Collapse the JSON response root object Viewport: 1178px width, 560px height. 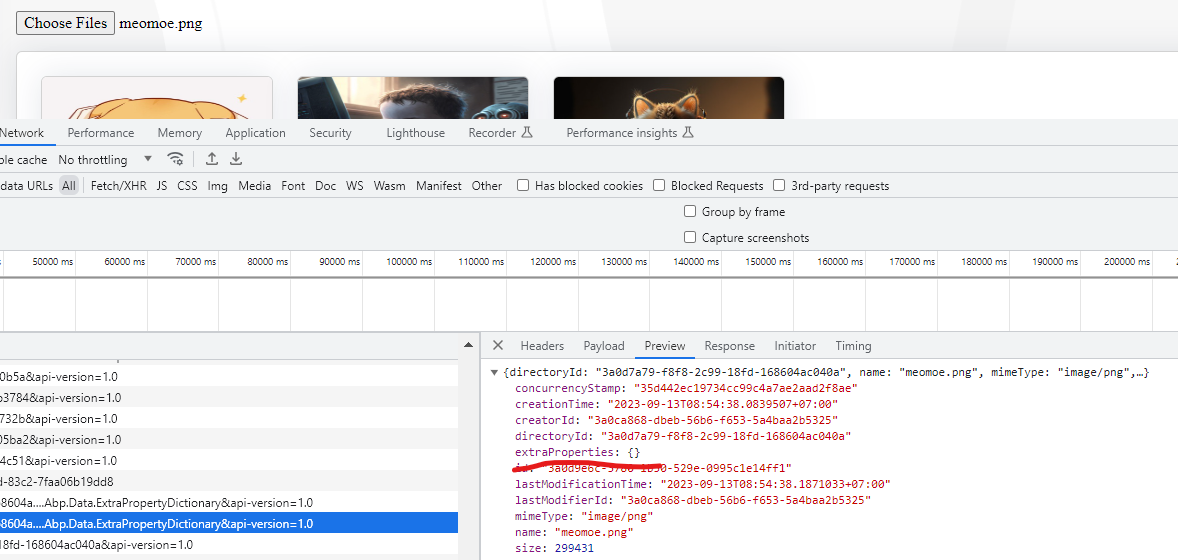pyautogui.click(x=494, y=372)
